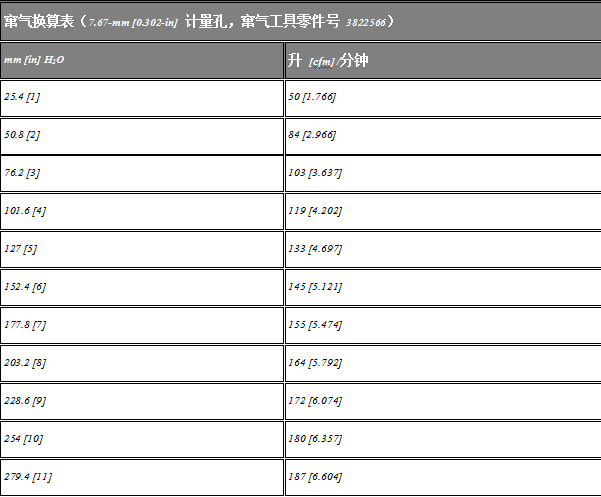Select the cell '164 [5.792]'
Viewport: 601px width, 497px height.
(x=443, y=363)
